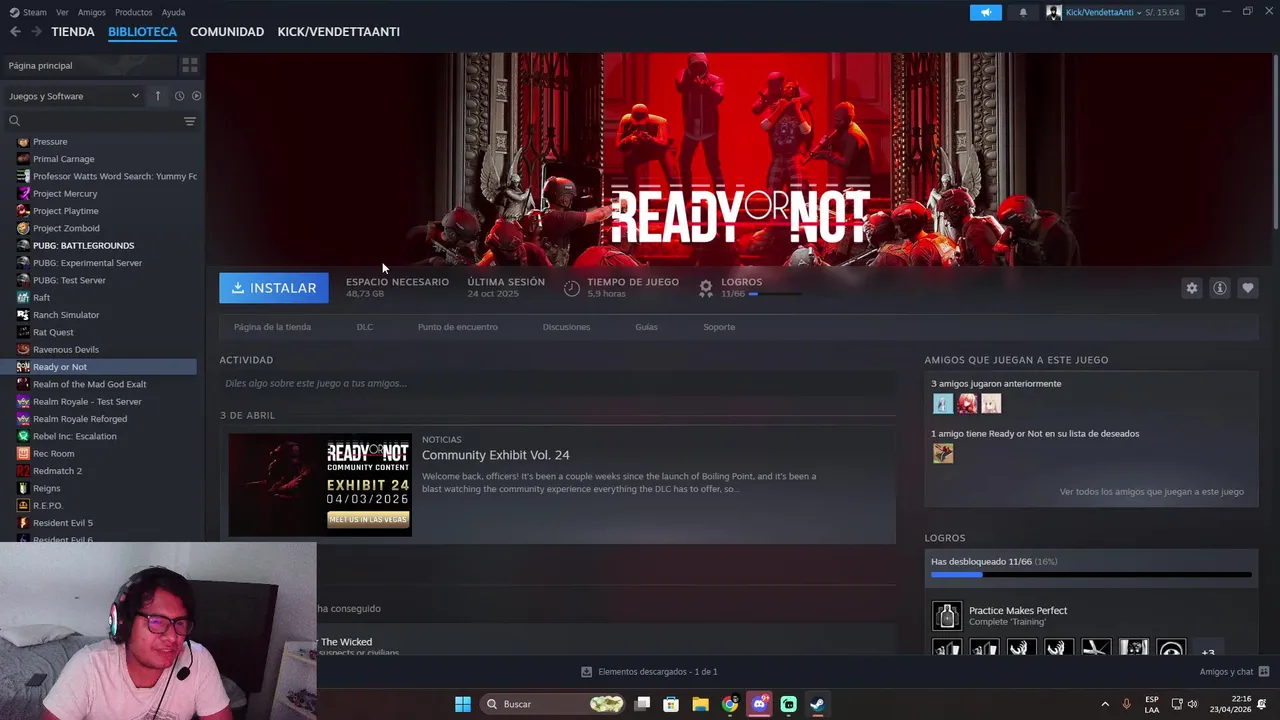Screen dimensions: 1280x720
Task: Open the announcements megaphone button
Action: click(x=986, y=12)
